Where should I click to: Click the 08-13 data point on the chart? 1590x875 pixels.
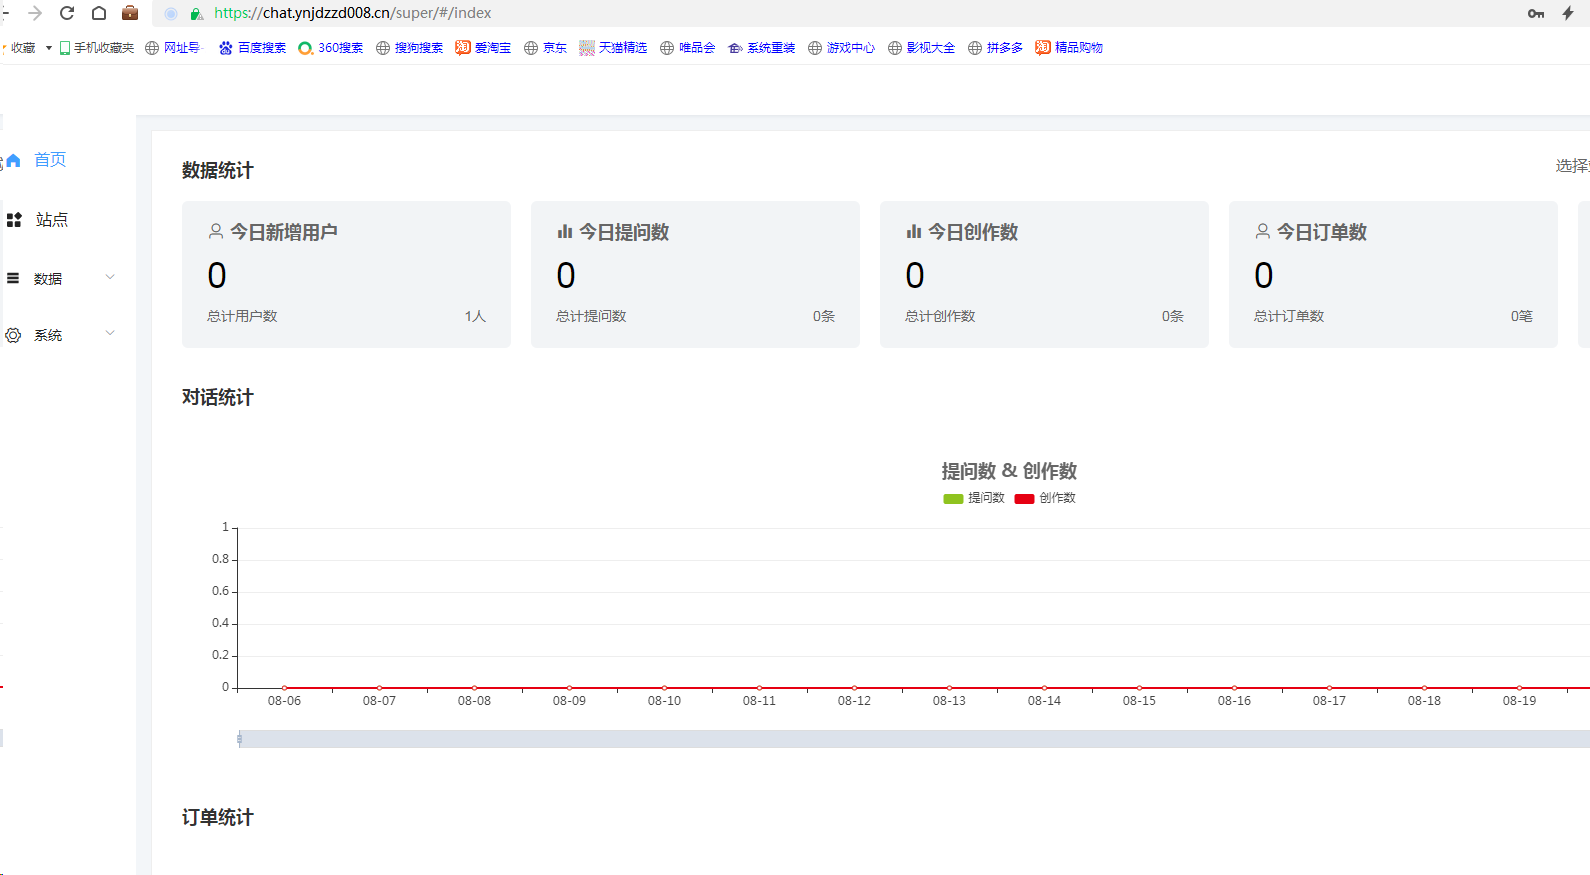(949, 688)
